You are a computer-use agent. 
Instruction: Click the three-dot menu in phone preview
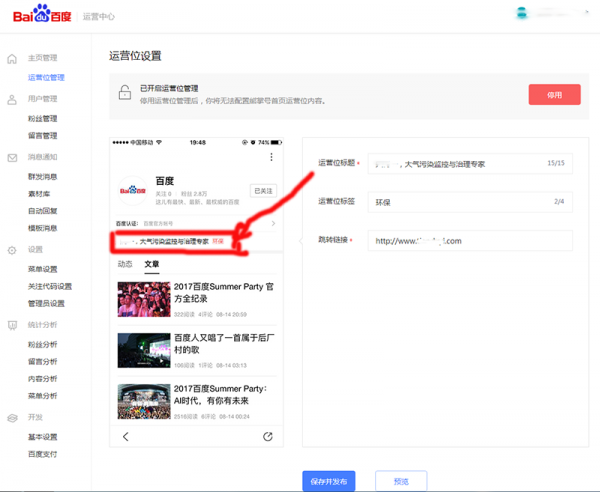(271, 158)
